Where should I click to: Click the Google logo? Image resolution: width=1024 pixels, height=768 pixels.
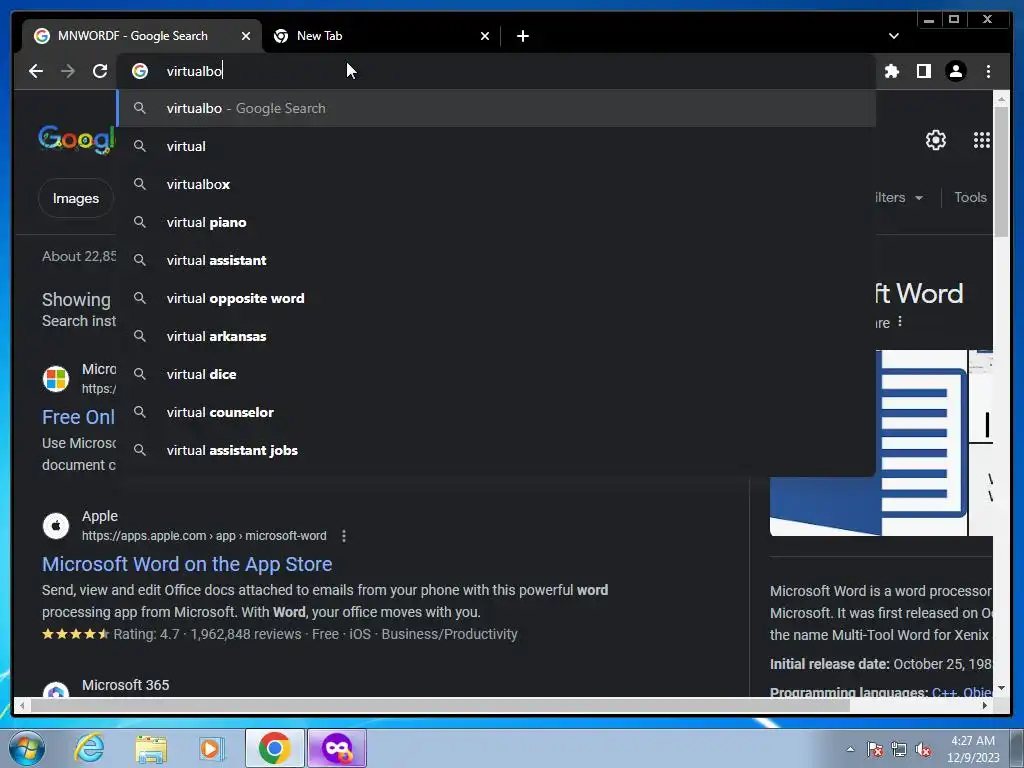(x=76, y=139)
